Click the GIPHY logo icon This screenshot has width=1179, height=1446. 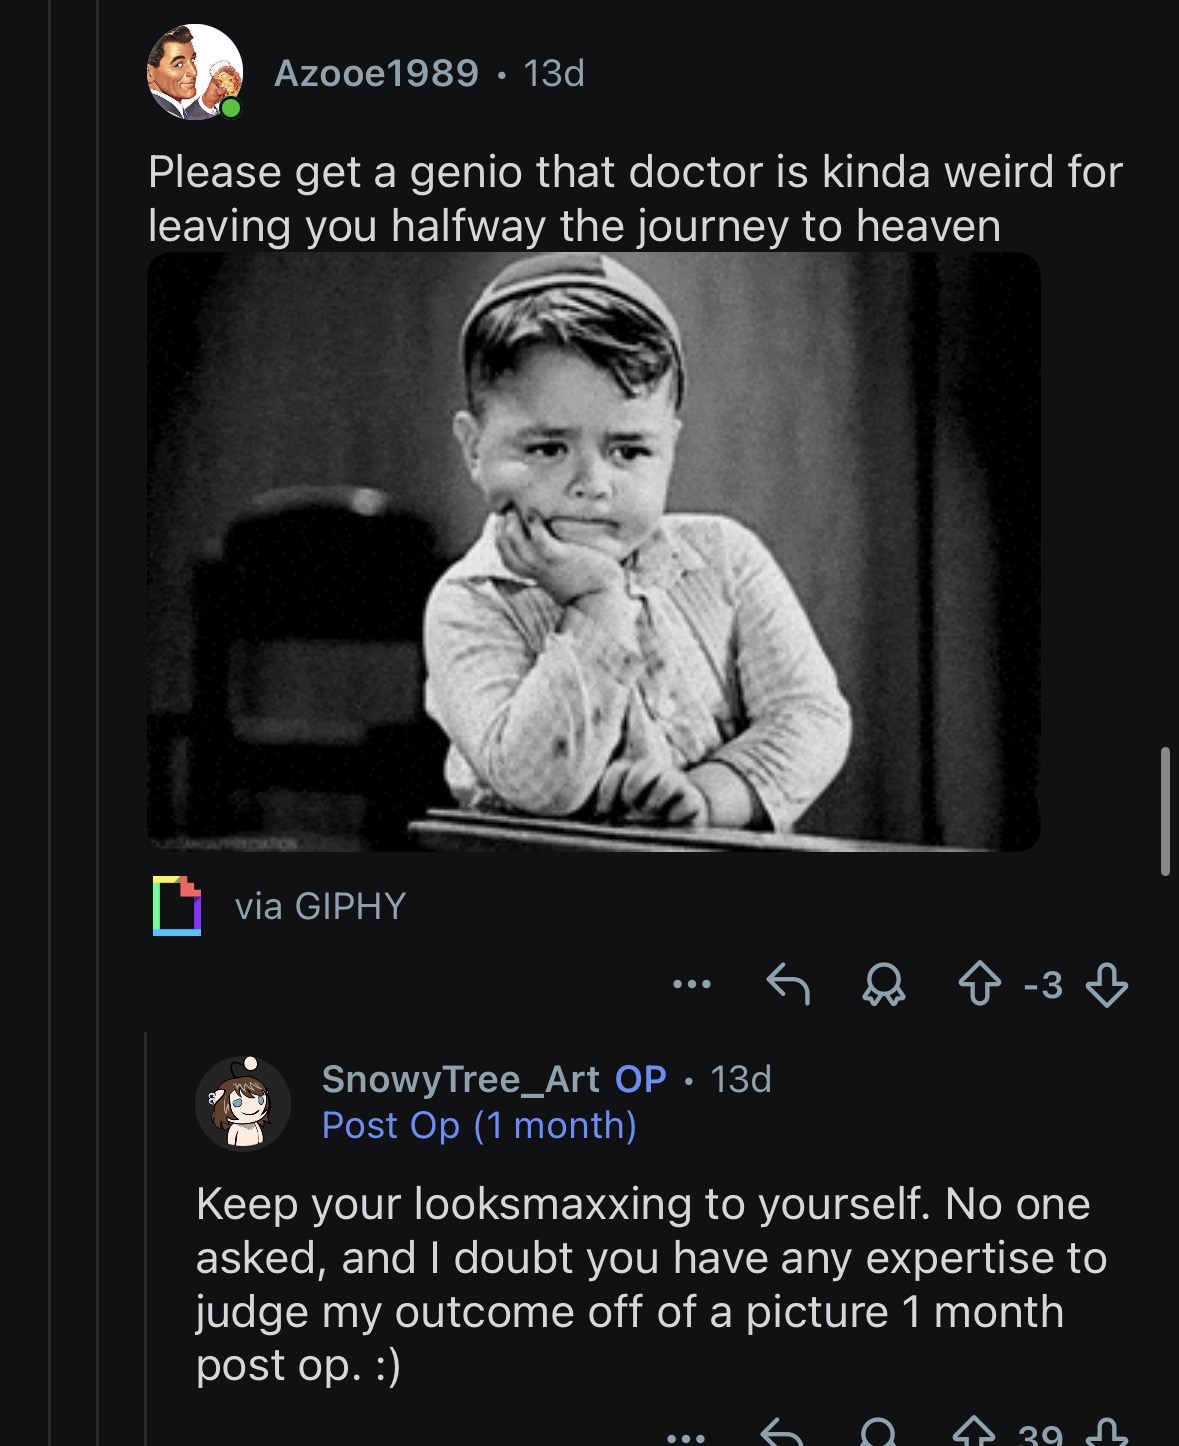pos(177,906)
